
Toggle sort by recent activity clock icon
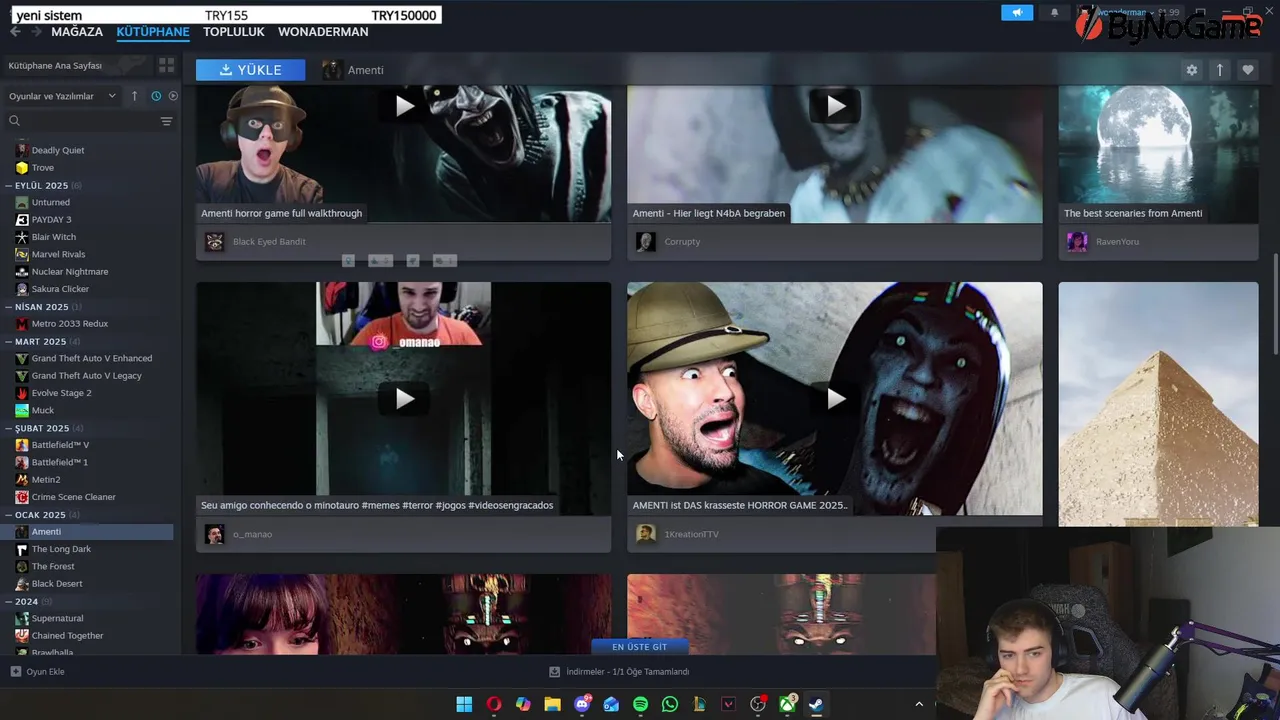(x=156, y=96)
